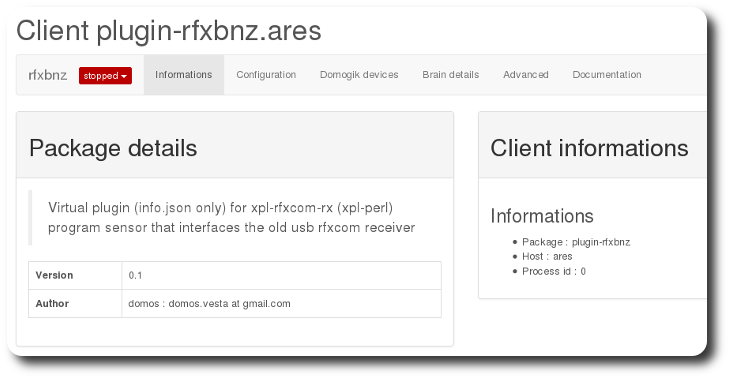Select the Informations tab
The width and height of the screenshot is (730, 379).
(183, 75)
